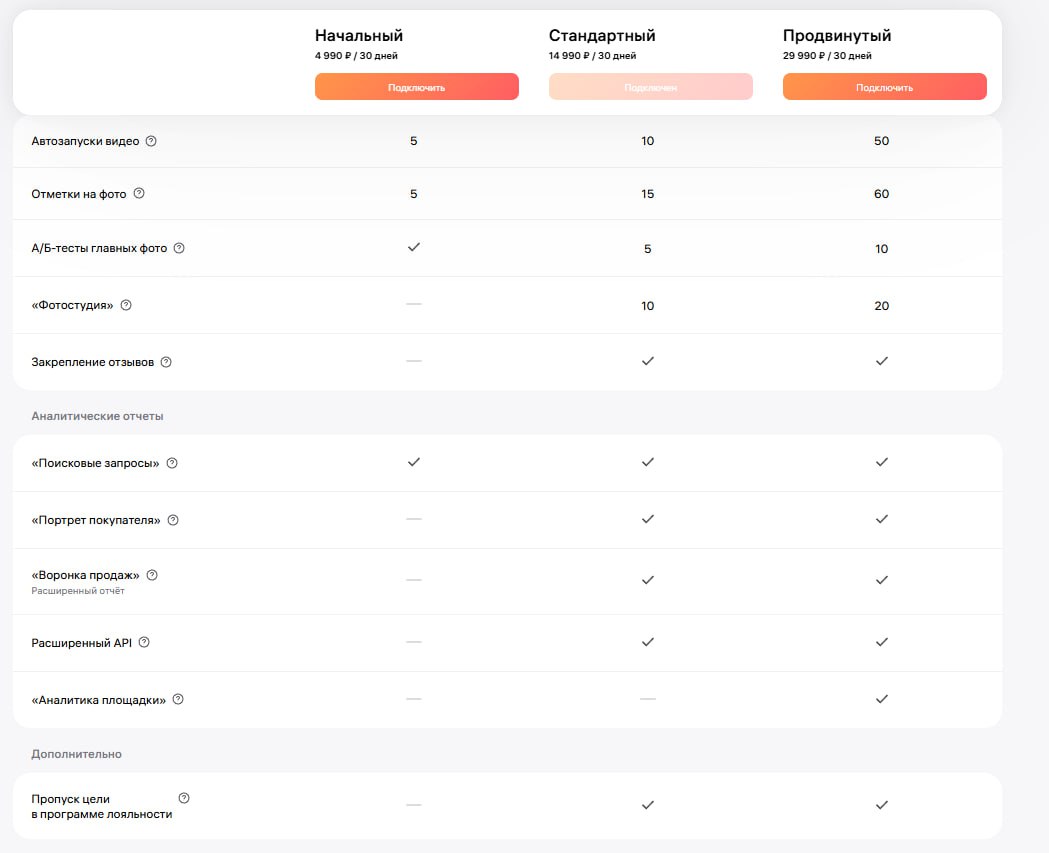1049x853 pixels.
Task: Click help icon beside Закрепление отзывов
Action: (x=166, y=362)
